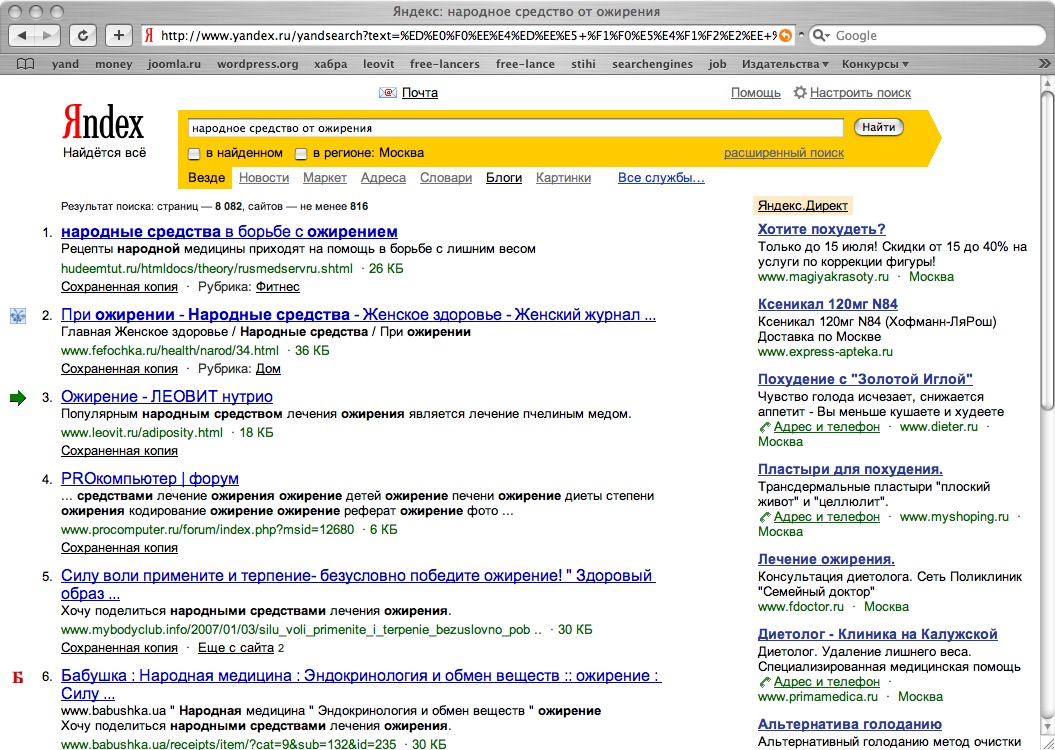The image size is (1055, 750).
Task: Click the phone icon in dieter.ru ad
Action: click(x=764, y=427)
